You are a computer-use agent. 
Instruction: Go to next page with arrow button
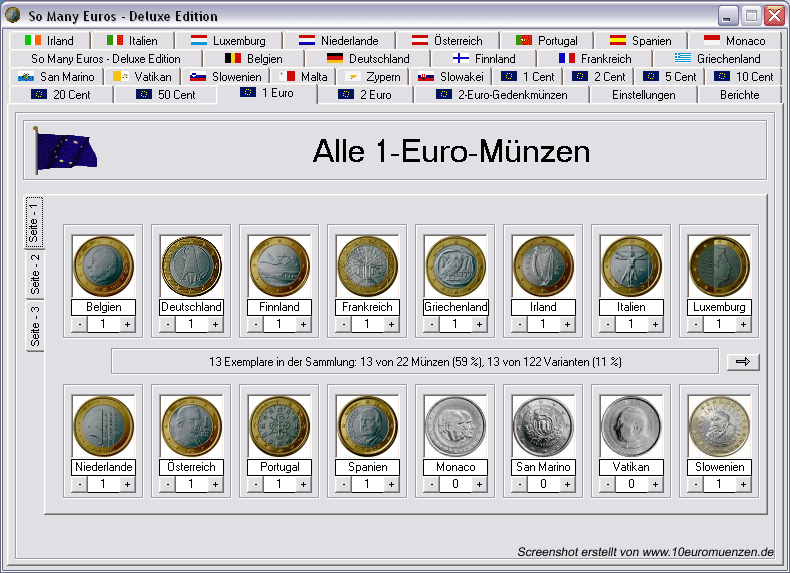click(743, 361)
